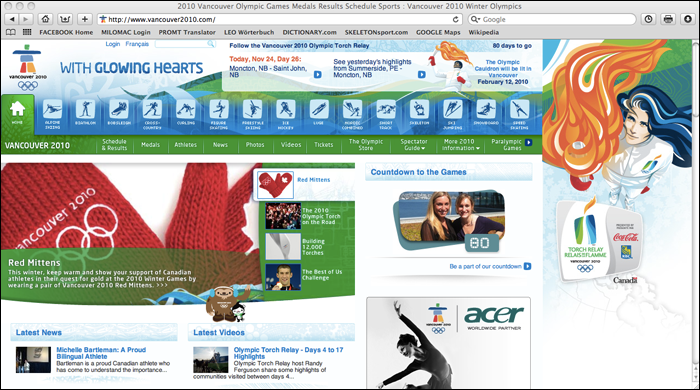Show Top Sites grid icon

pos(27,32)
